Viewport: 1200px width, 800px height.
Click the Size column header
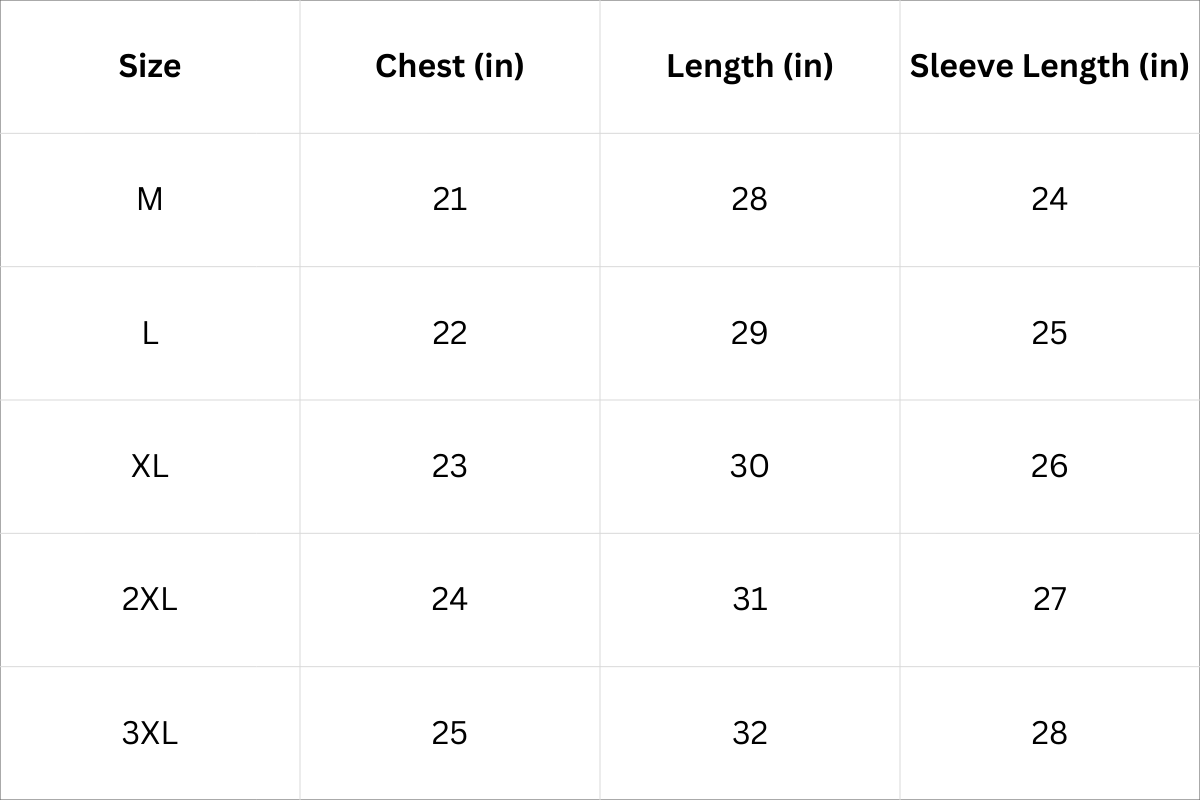150,66
